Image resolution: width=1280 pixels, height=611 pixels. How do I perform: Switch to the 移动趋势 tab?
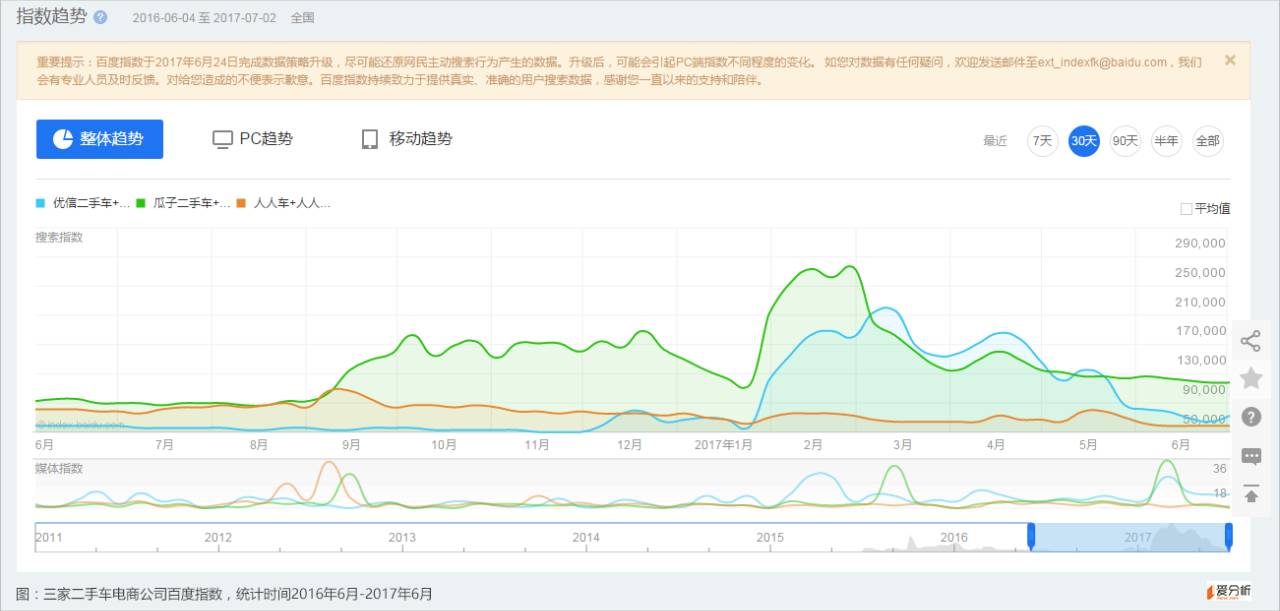407,139
